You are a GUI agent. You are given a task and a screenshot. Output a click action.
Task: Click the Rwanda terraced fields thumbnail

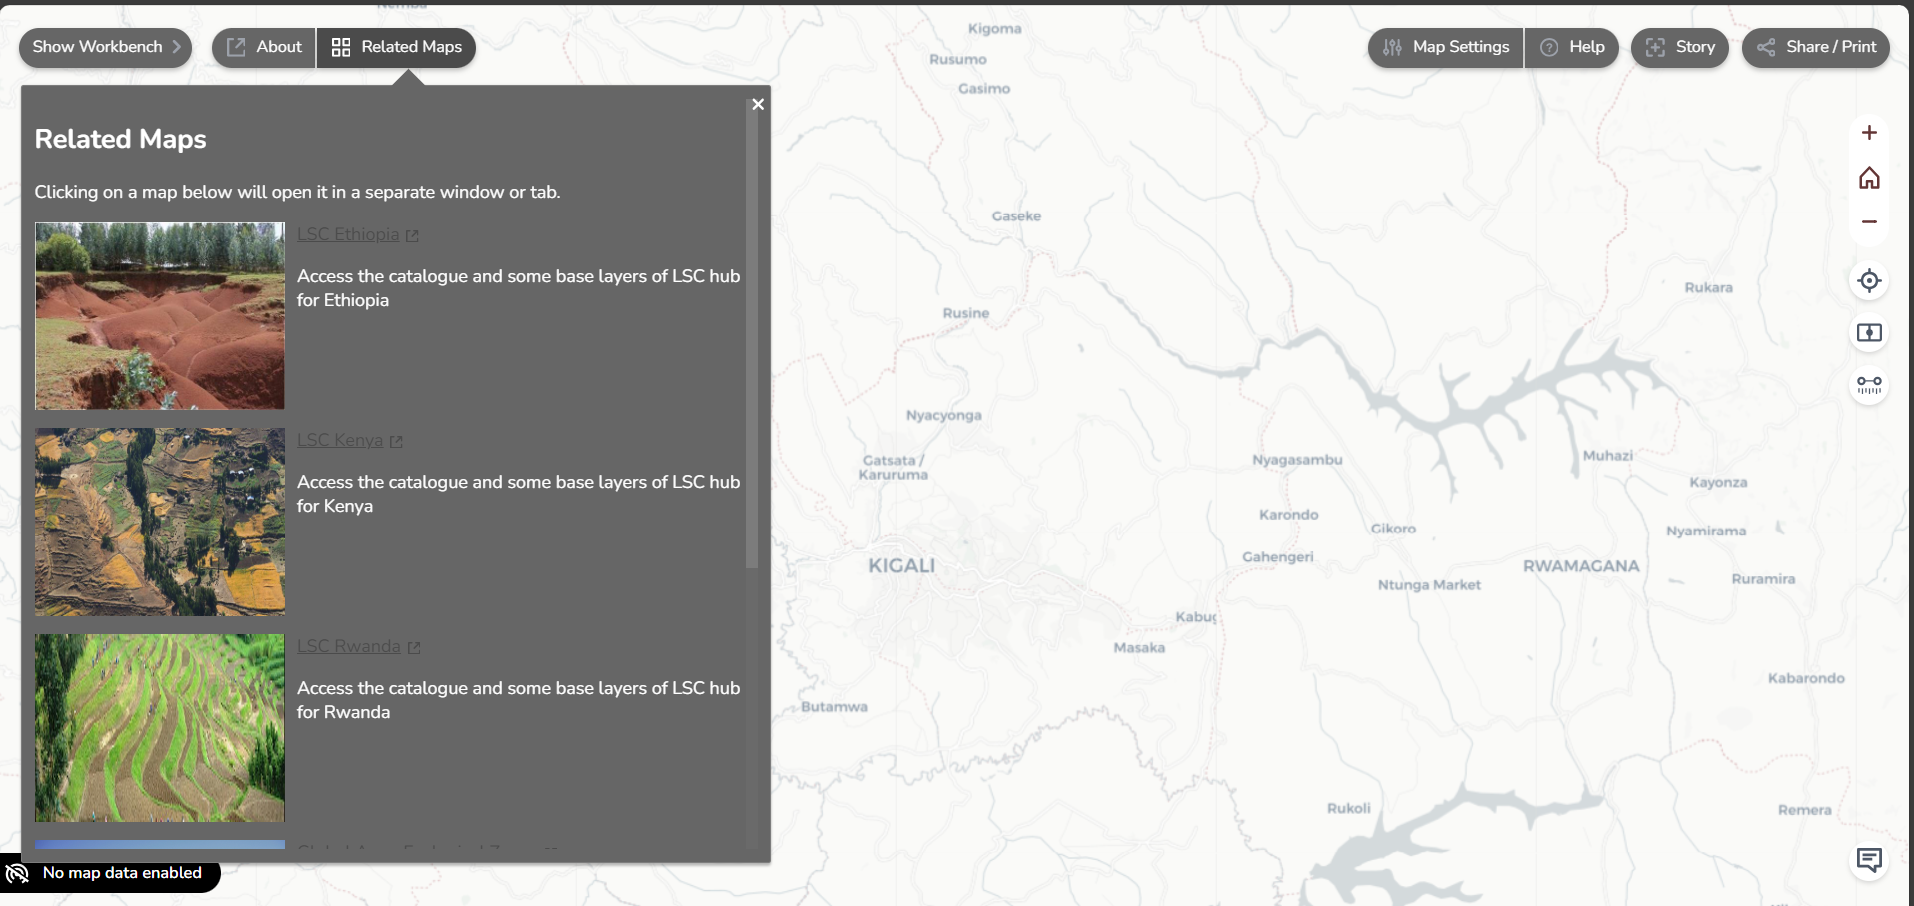[160, 728]
